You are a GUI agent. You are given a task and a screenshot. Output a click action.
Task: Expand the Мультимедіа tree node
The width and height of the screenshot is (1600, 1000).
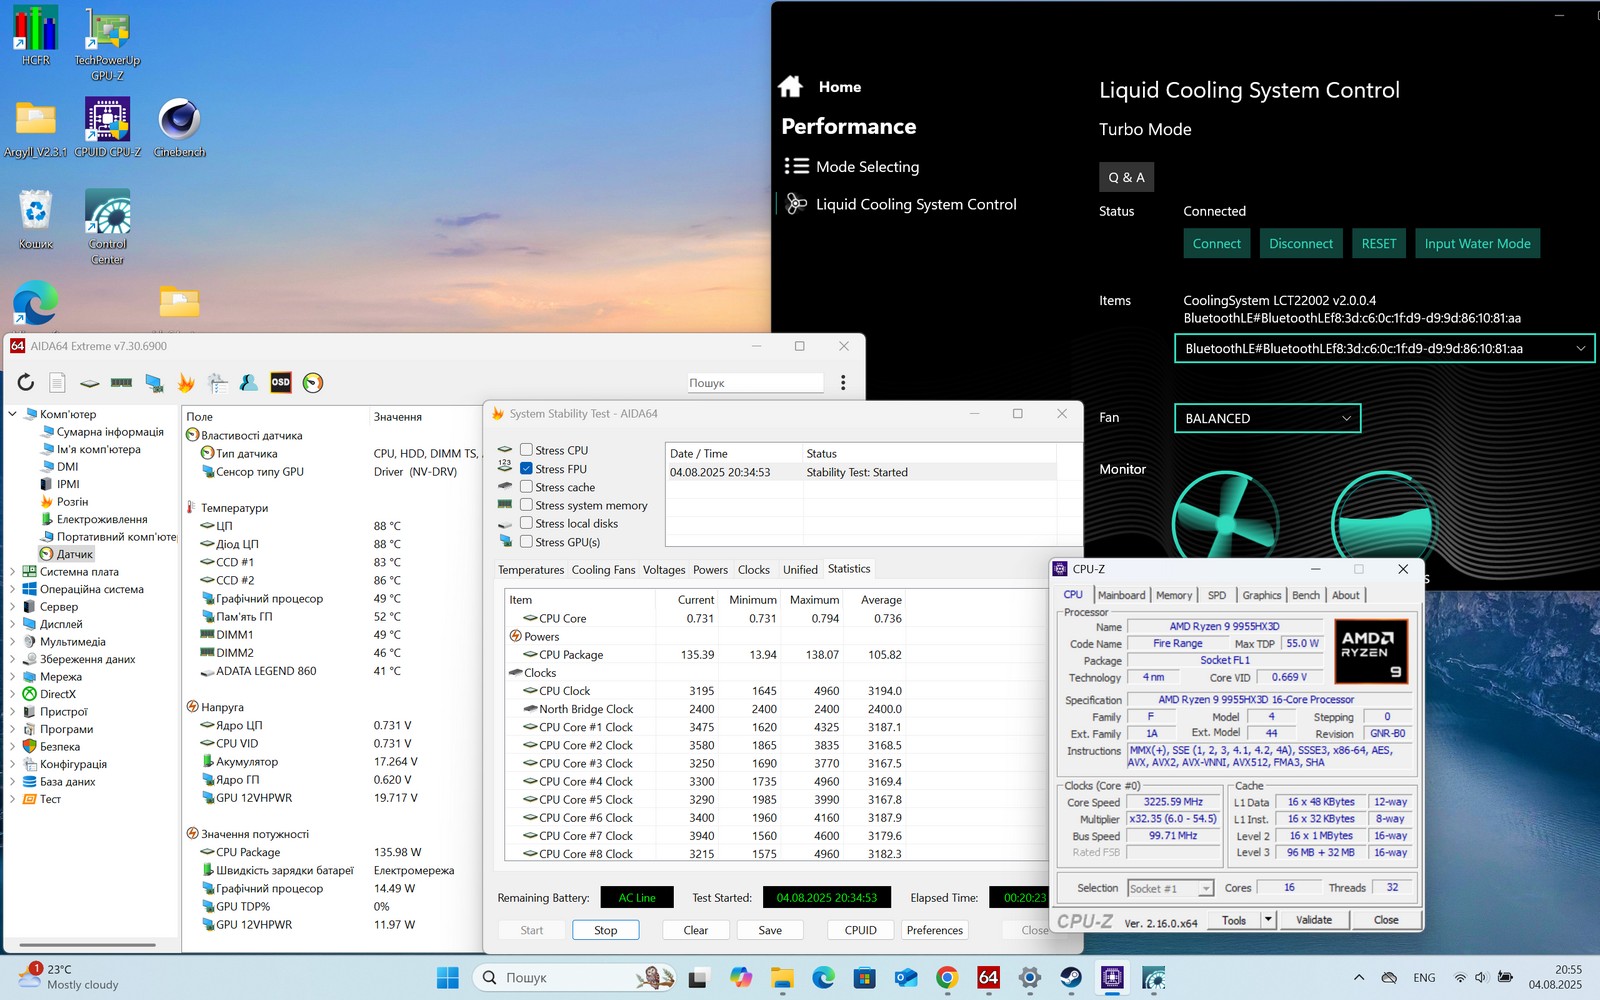coord(13,642)
